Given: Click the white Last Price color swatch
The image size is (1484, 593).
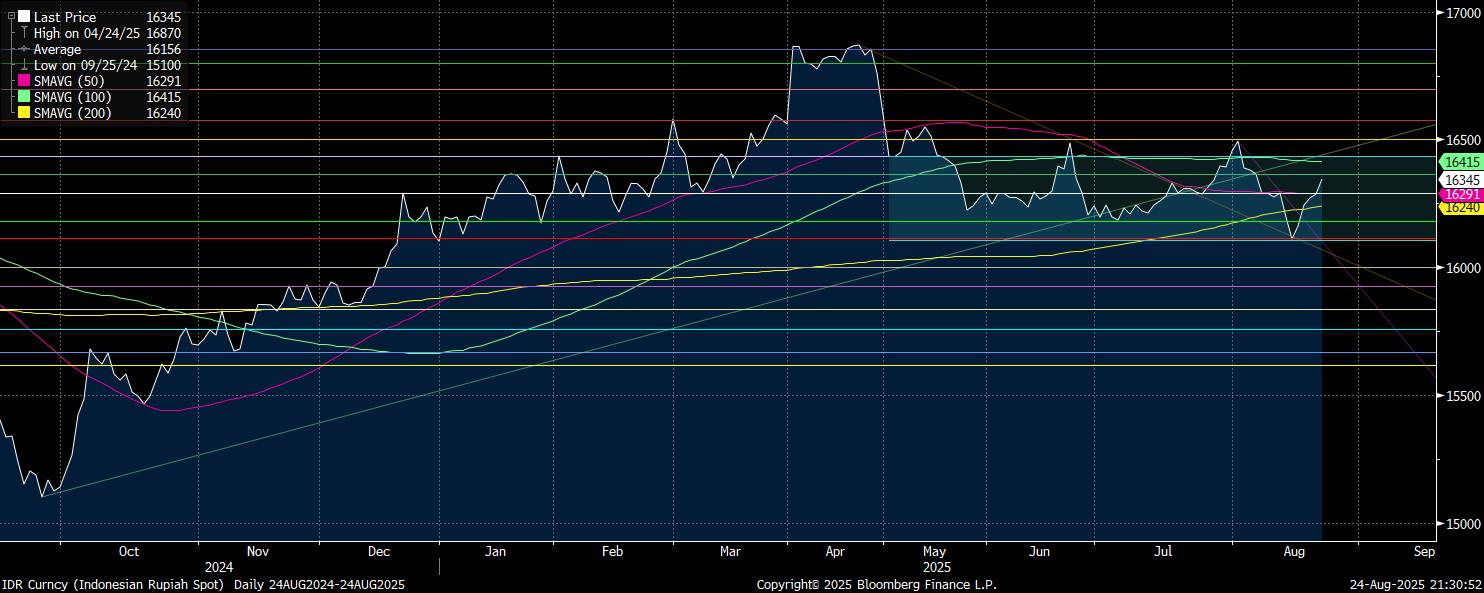Looking at the screenshot, I should tap(24, 17).
